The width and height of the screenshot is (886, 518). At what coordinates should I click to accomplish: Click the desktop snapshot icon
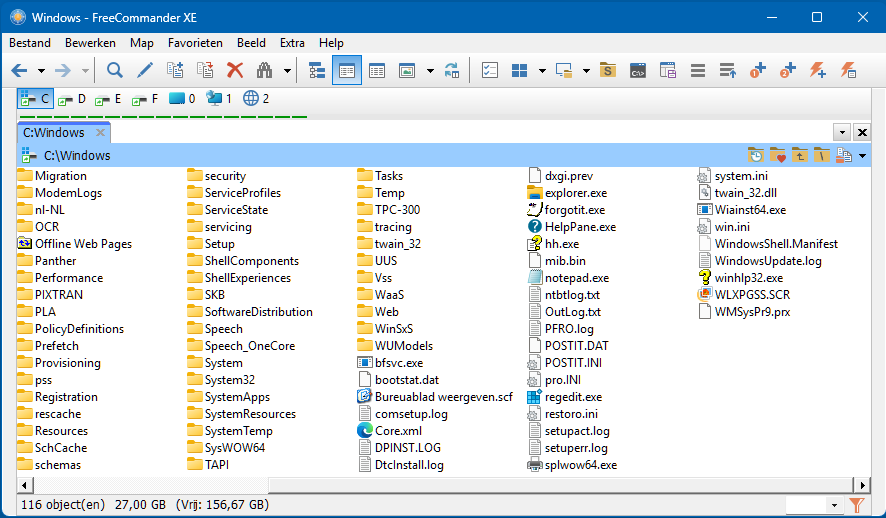point(564,71)
